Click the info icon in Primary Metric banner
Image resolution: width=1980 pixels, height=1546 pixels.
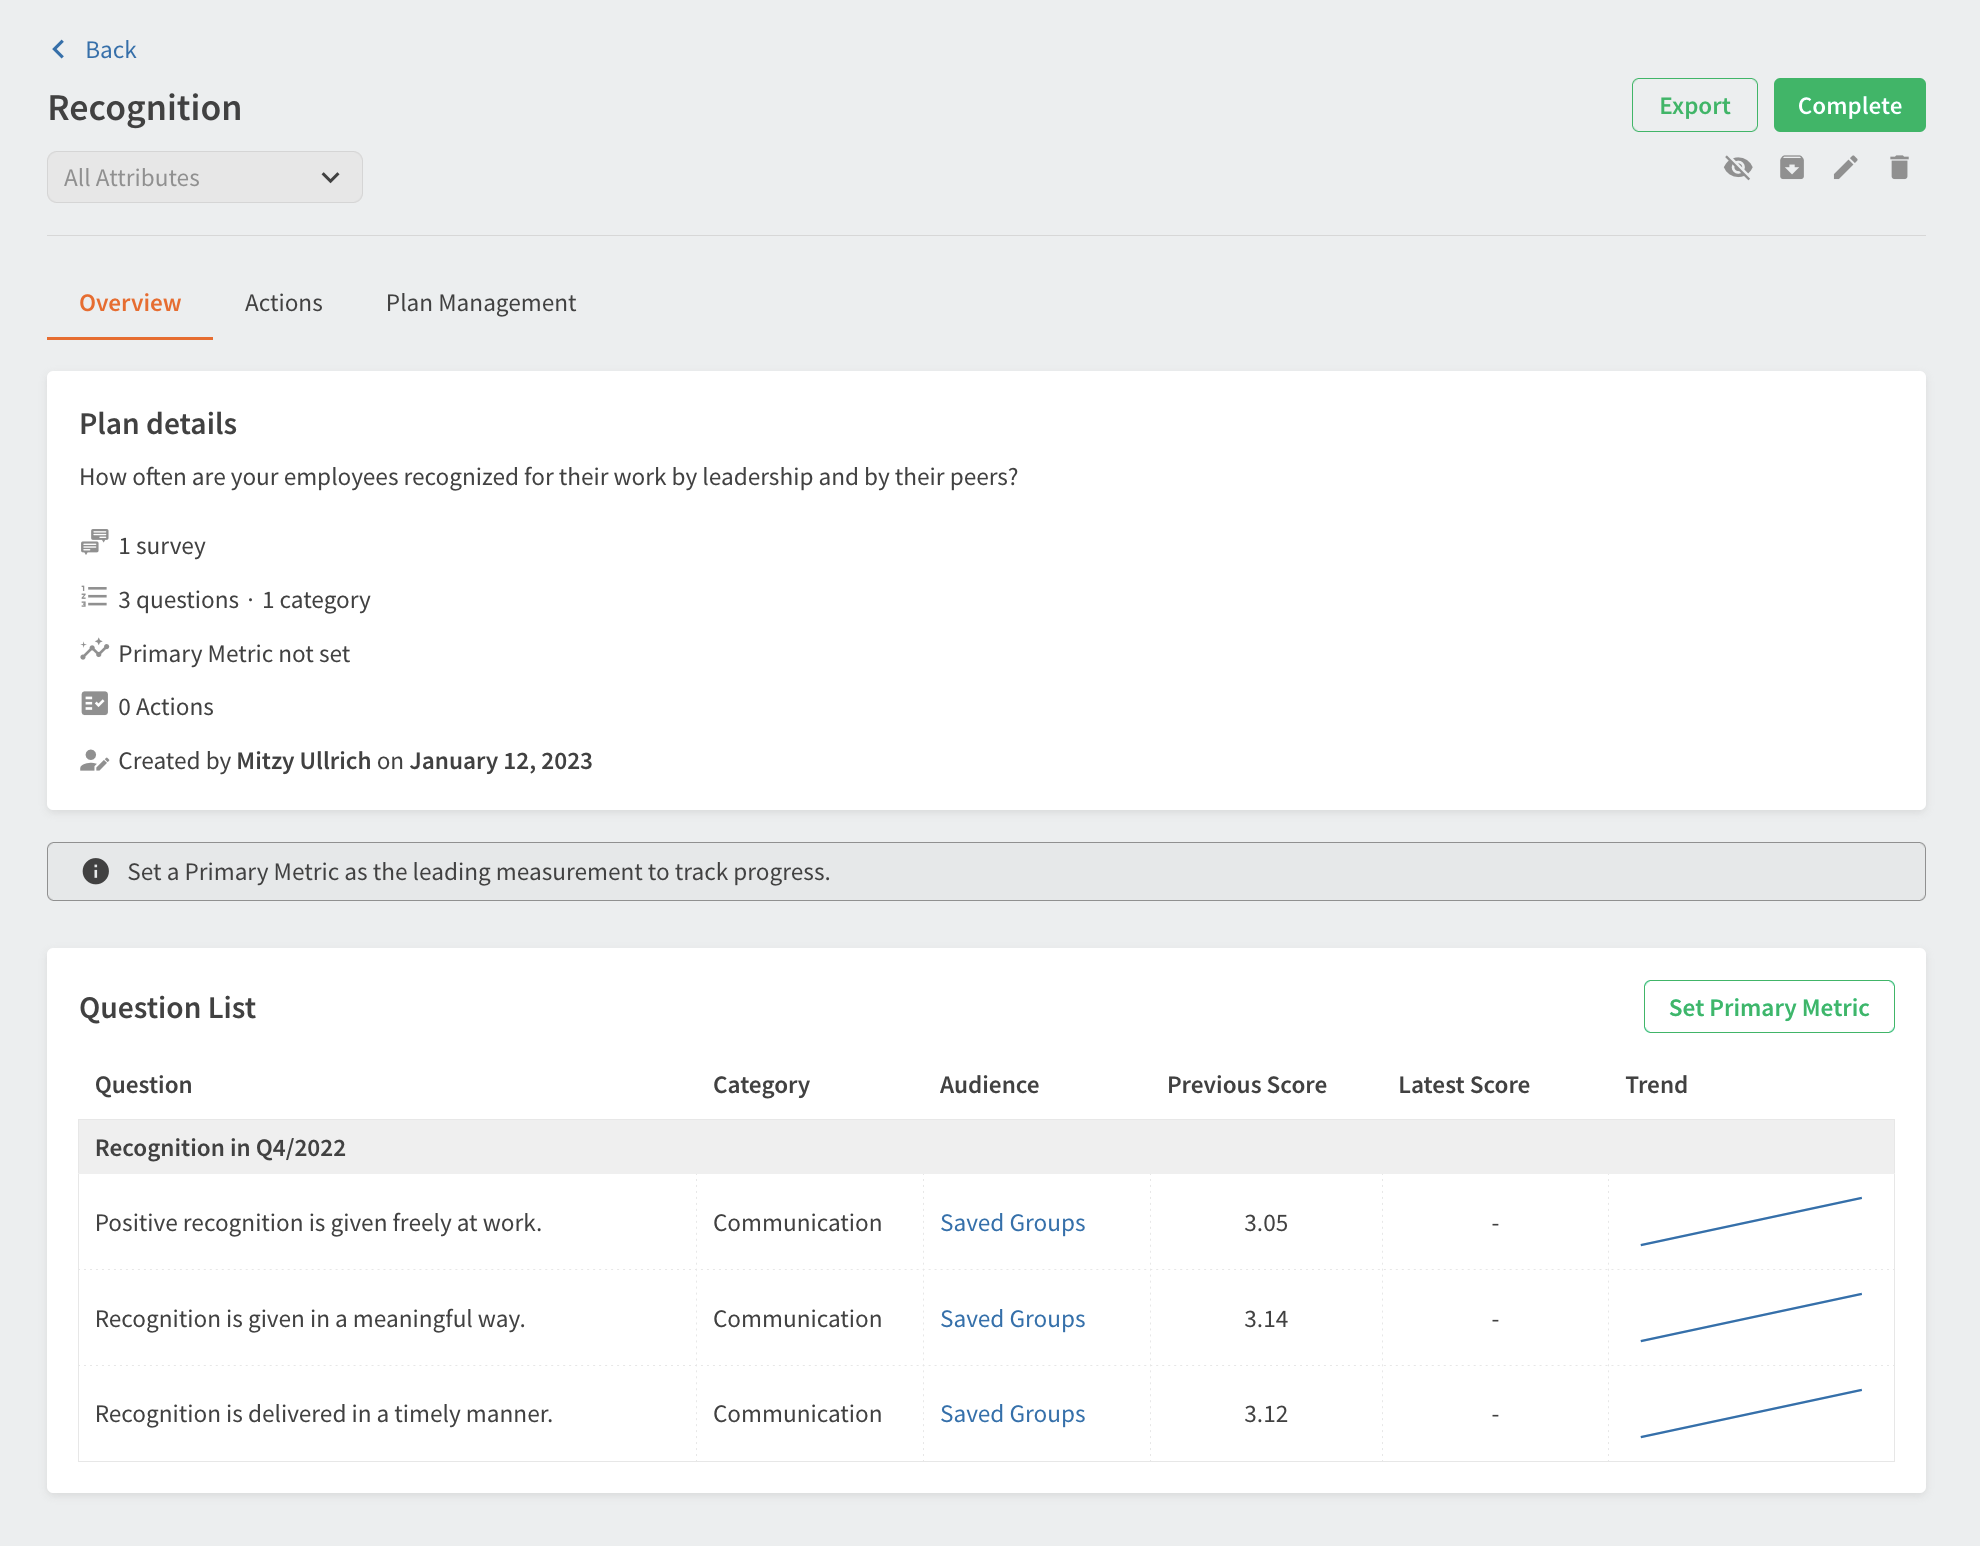click(95, 871)
